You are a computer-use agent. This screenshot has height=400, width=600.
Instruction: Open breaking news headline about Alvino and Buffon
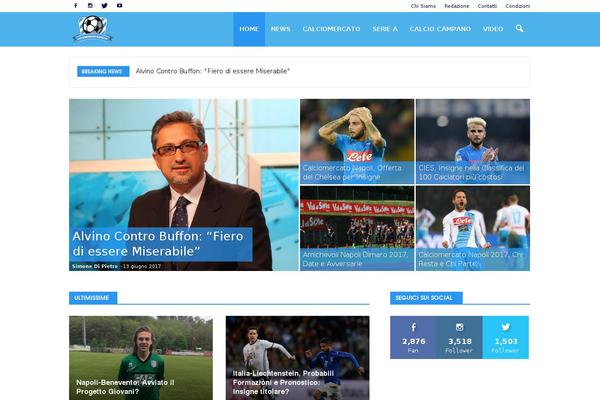click(213, 71)
